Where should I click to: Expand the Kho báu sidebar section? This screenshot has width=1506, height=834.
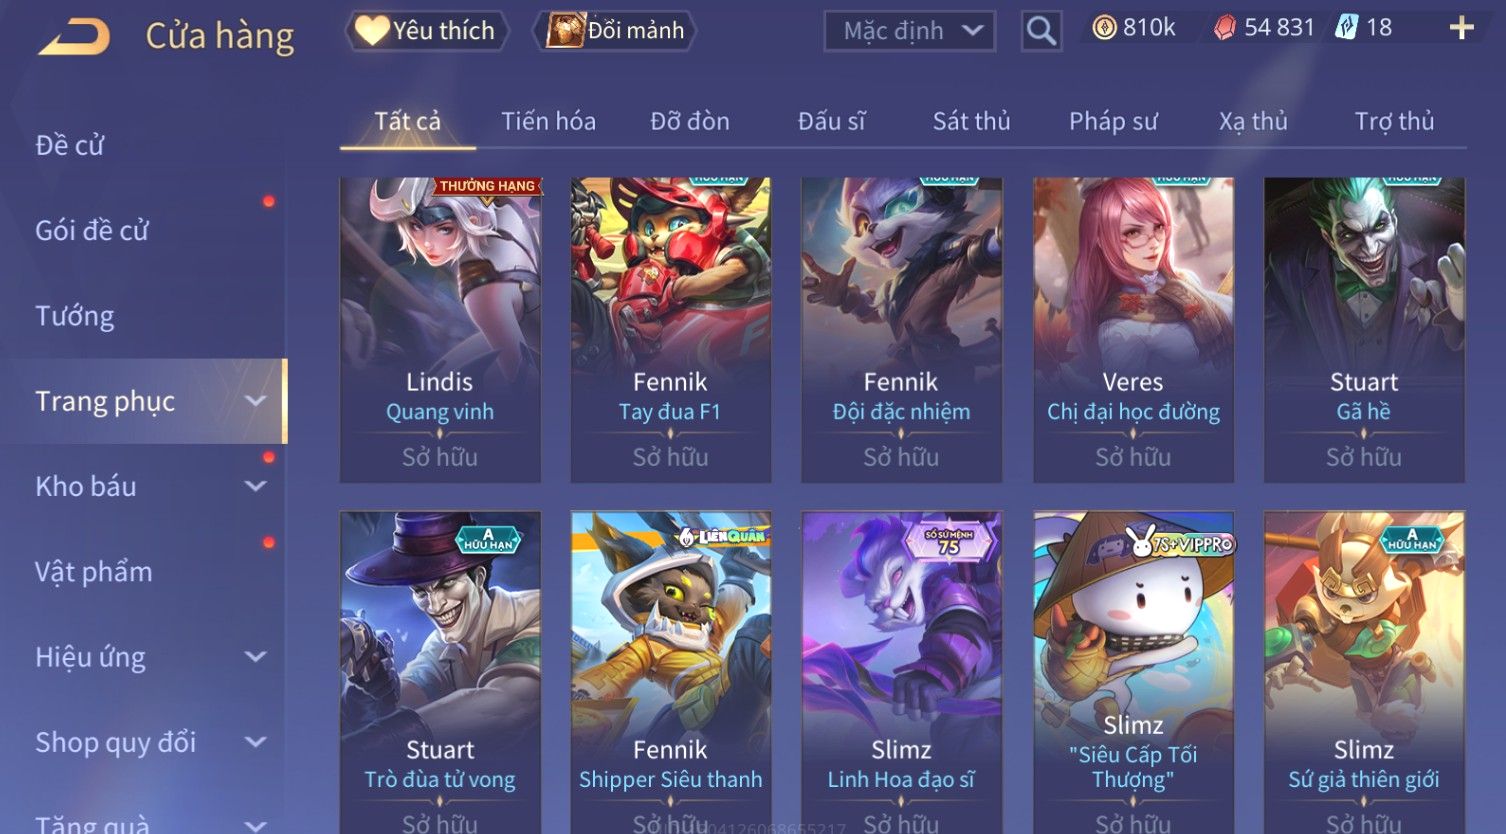coord(256,486)
